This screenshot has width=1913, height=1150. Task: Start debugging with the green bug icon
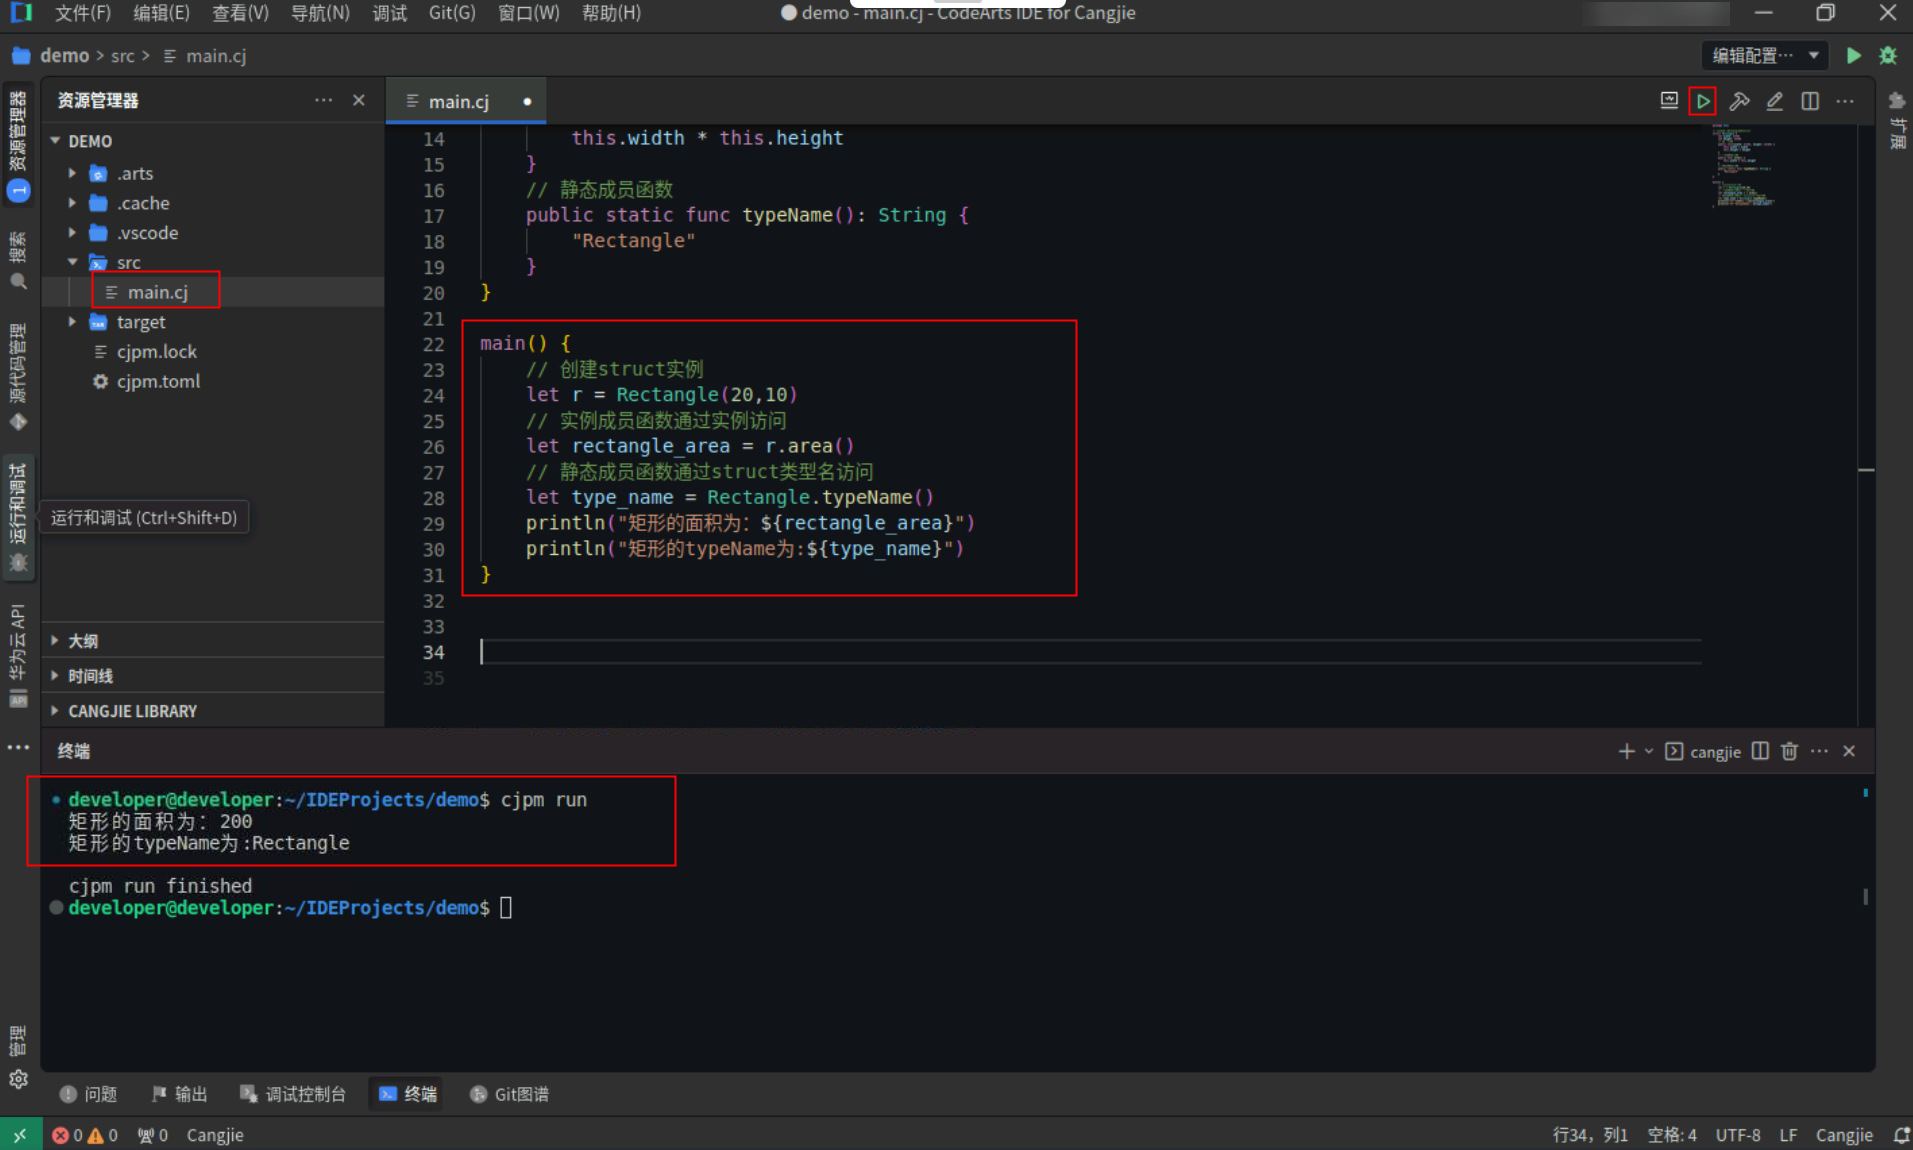[1888, 56]
